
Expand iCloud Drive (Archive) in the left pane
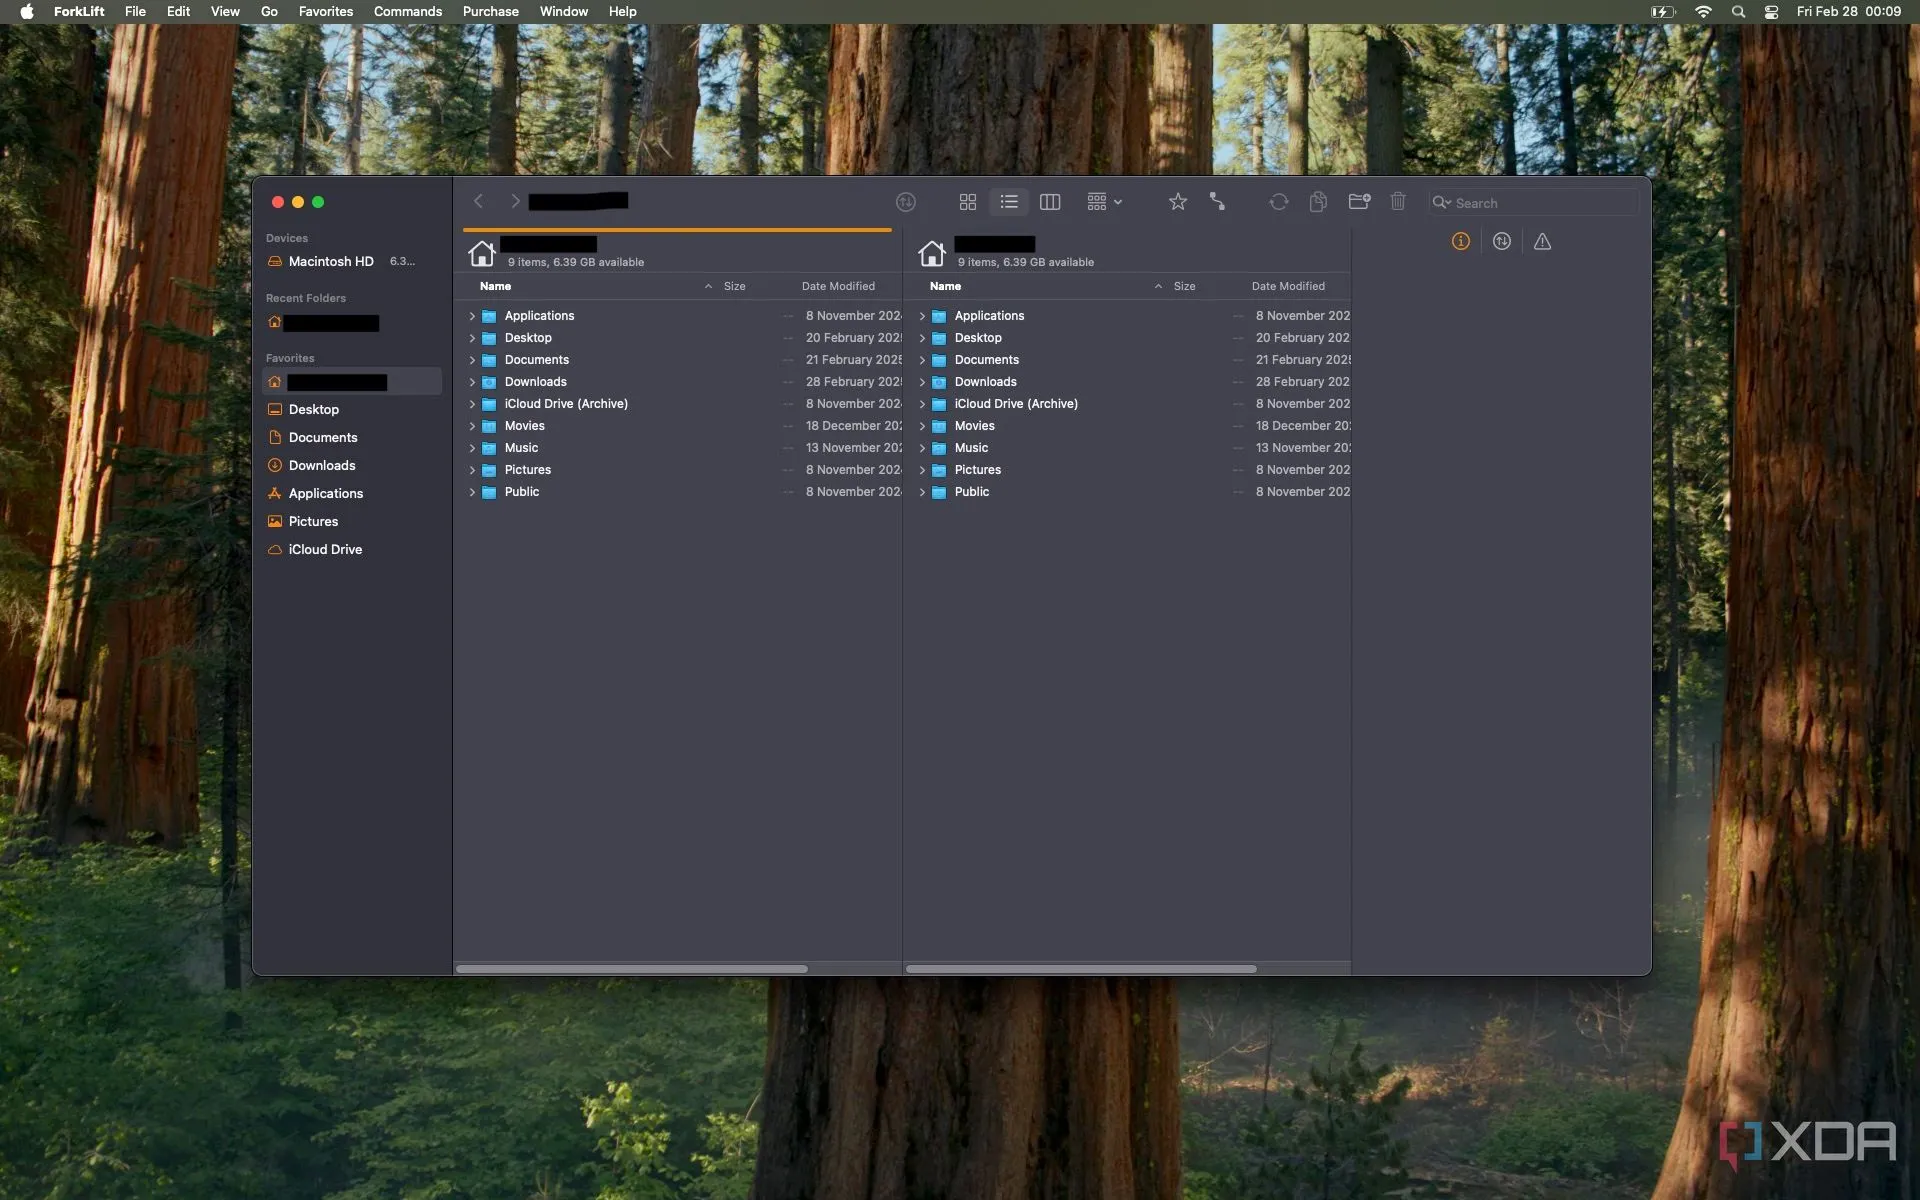[472, 404]
